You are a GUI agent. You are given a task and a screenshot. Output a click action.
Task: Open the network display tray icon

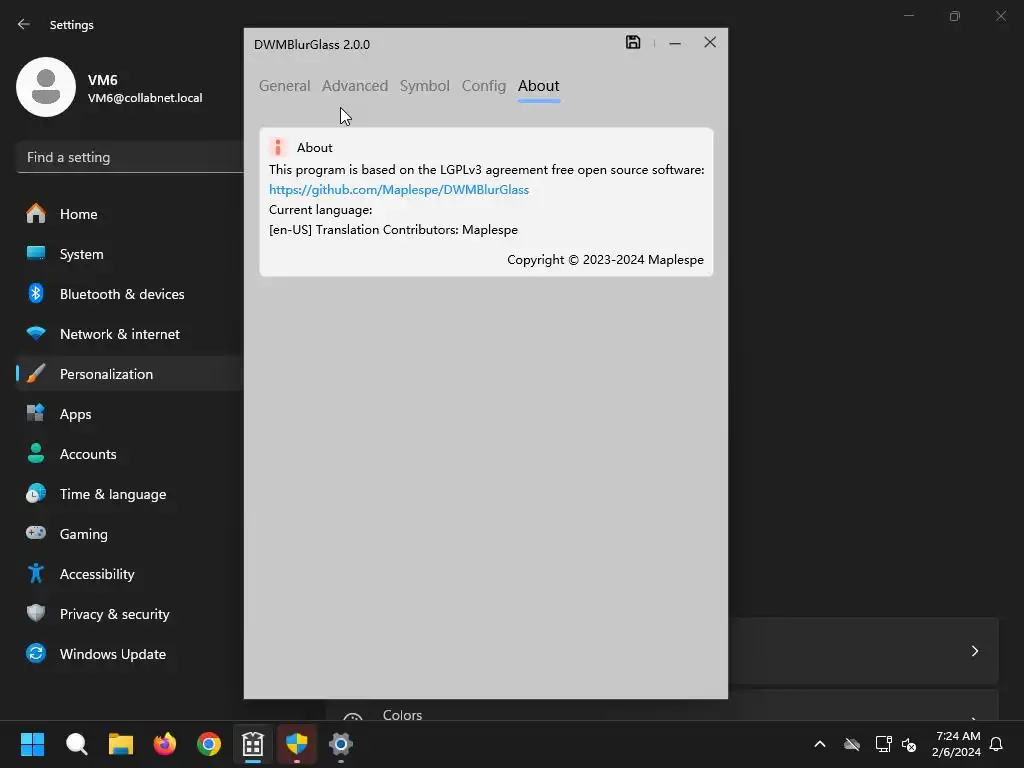click(x=883, y=744)
